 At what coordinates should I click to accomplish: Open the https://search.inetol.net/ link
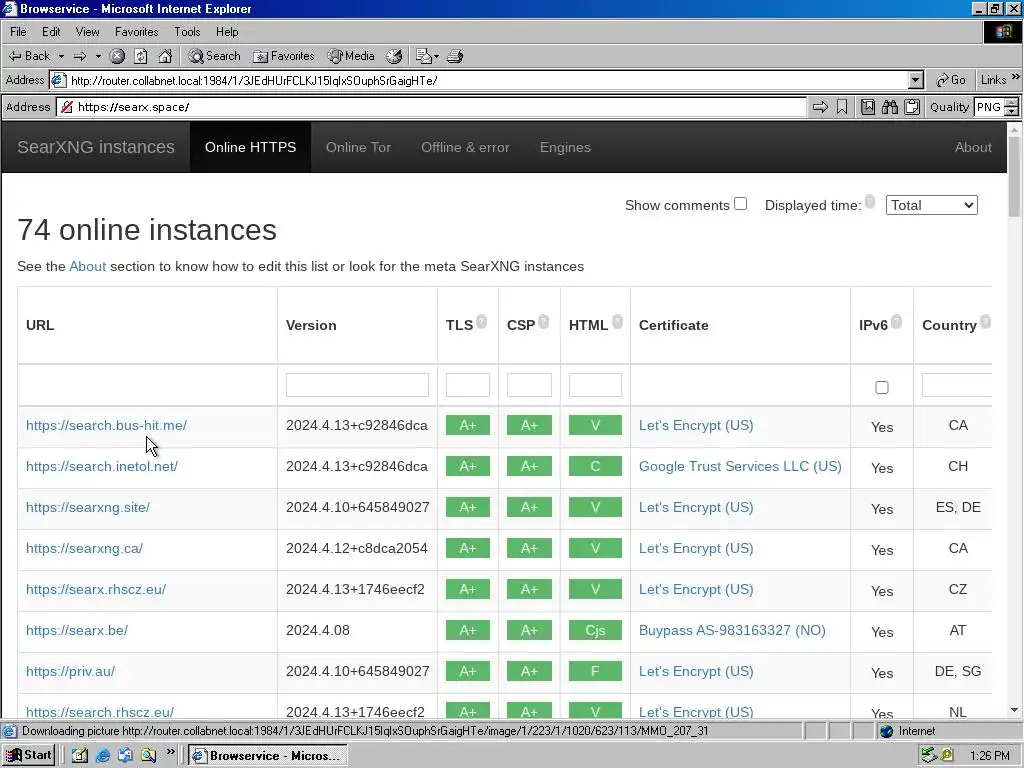pos(102,466)
